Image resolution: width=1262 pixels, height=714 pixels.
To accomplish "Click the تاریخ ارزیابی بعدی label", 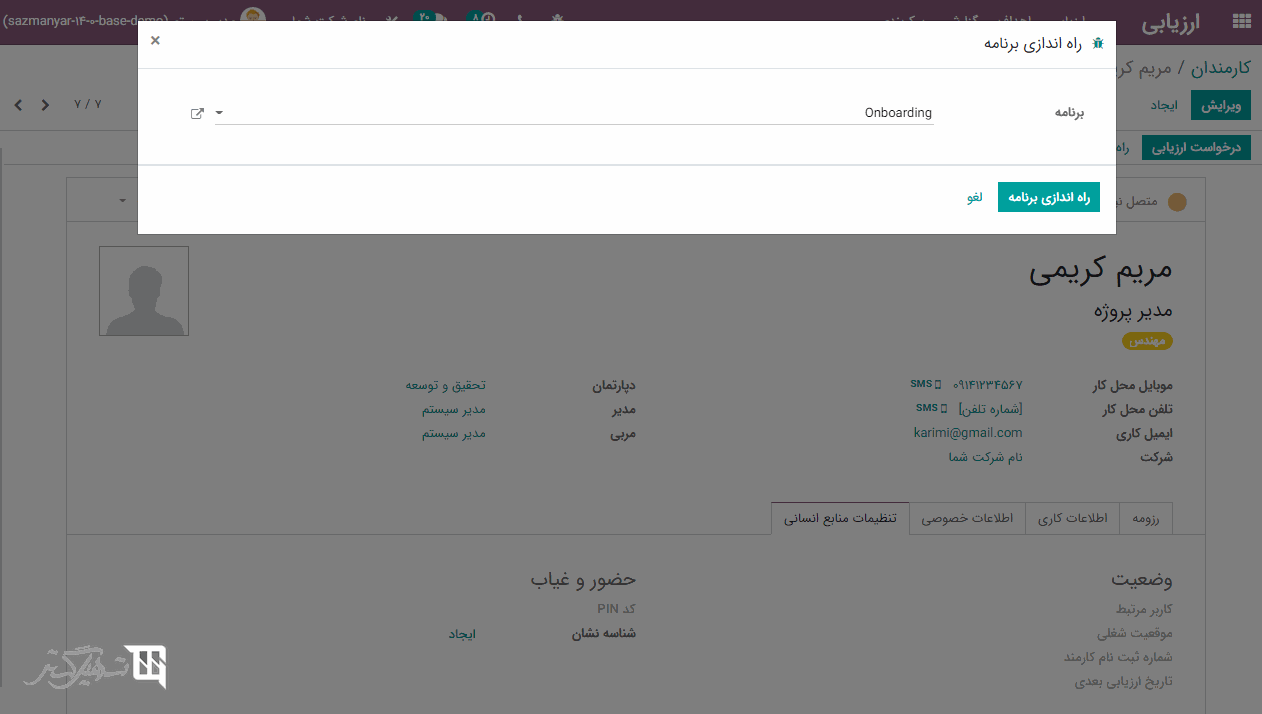I will [1124, 681].
